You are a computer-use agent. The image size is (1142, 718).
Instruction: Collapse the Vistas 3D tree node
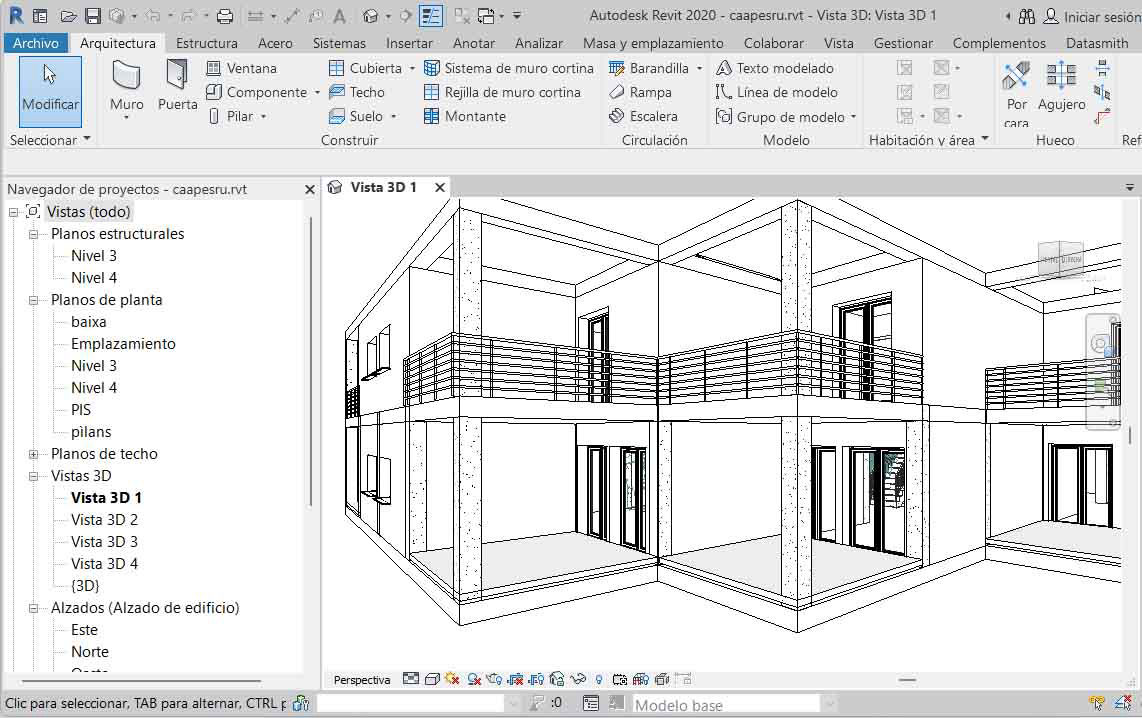[33, 475]
